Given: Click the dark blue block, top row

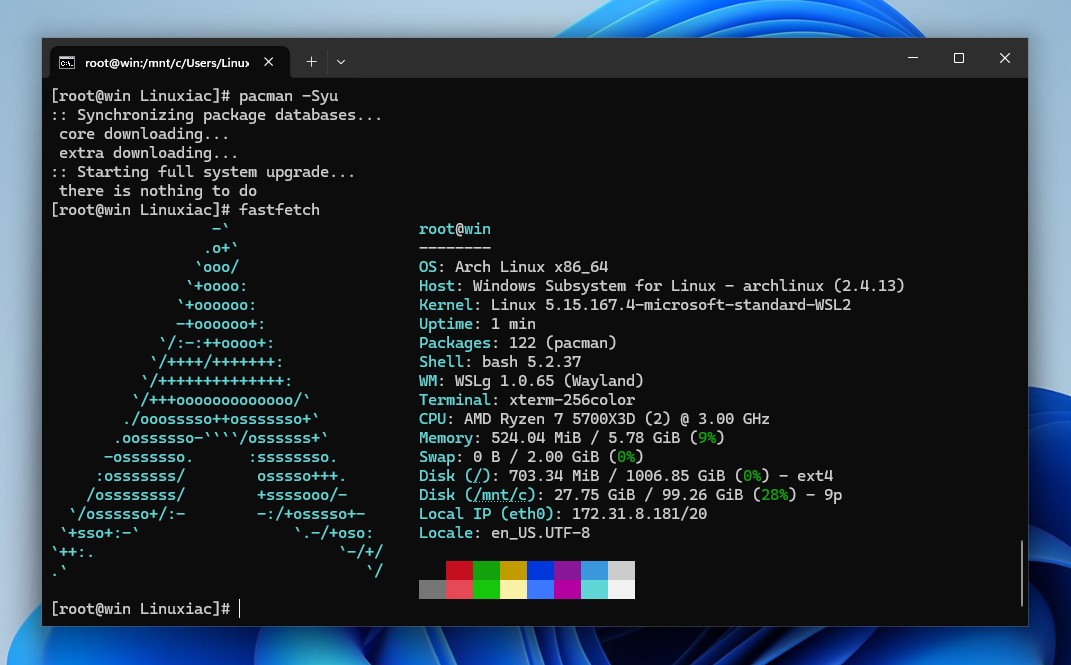Looking at the screenshot, I should (540, 571).
